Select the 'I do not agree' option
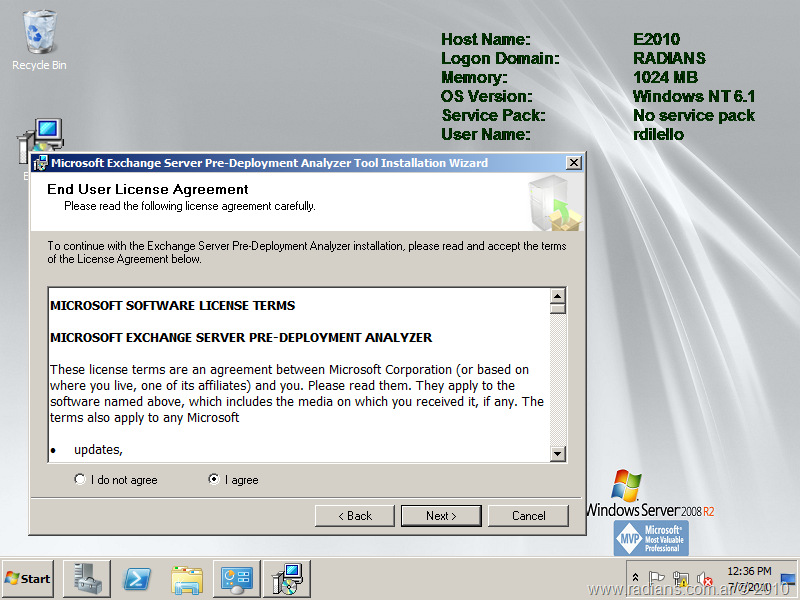The image size is (800, 600). pyautogui.click(x=80, y=480)
